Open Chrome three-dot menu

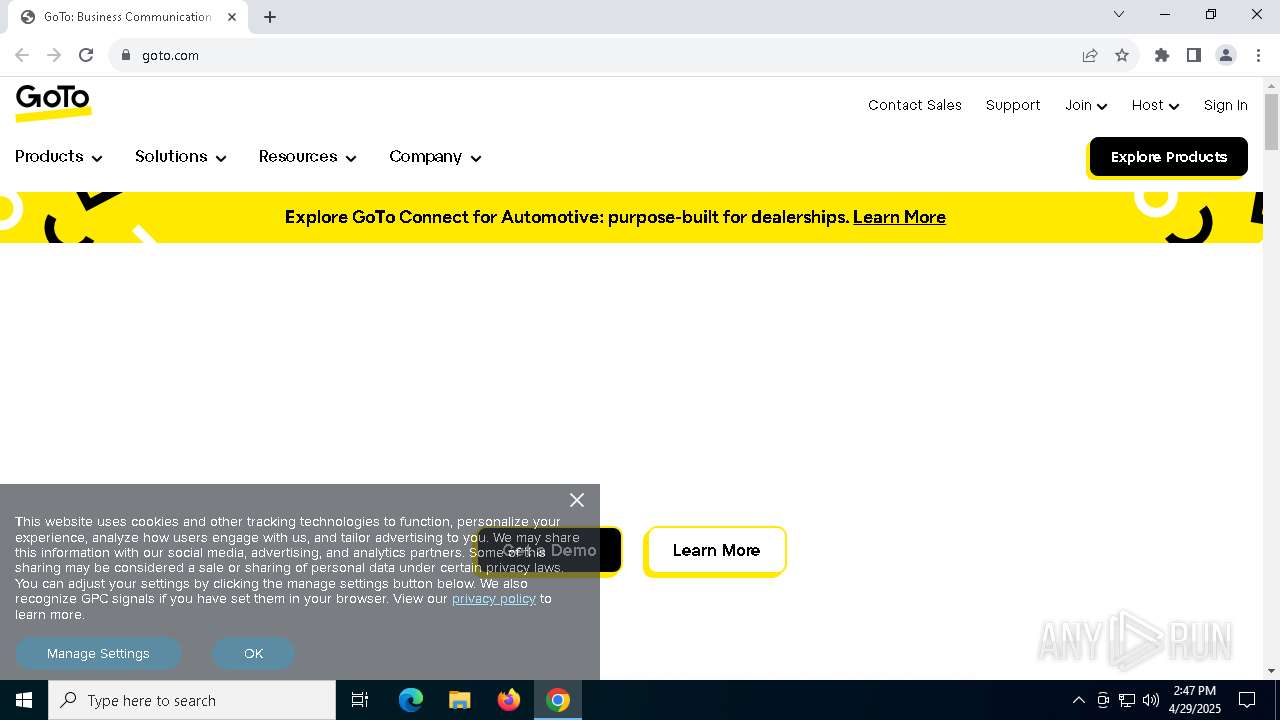pos(1258,55)
